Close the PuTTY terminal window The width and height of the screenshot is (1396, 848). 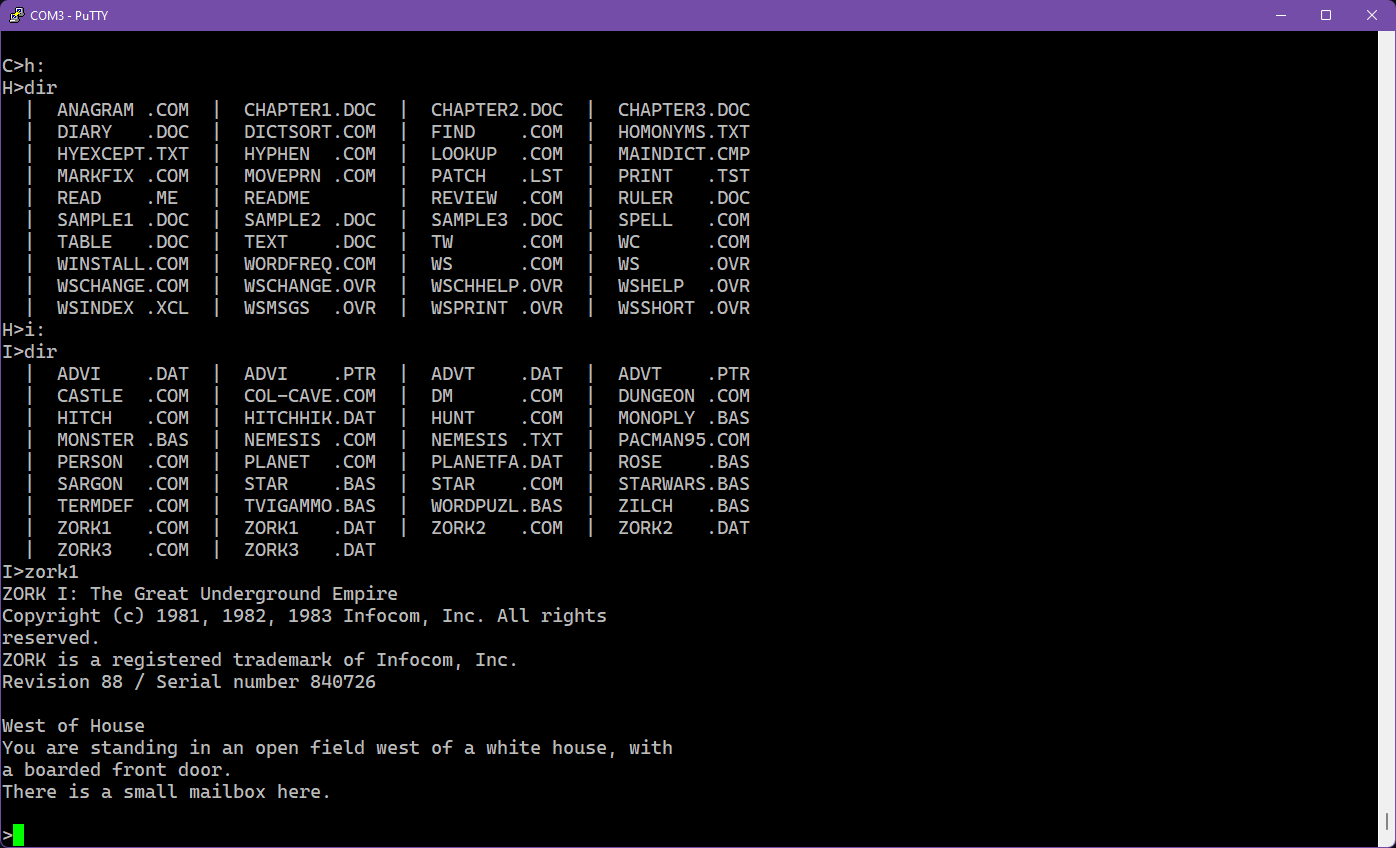point(1371,15)
